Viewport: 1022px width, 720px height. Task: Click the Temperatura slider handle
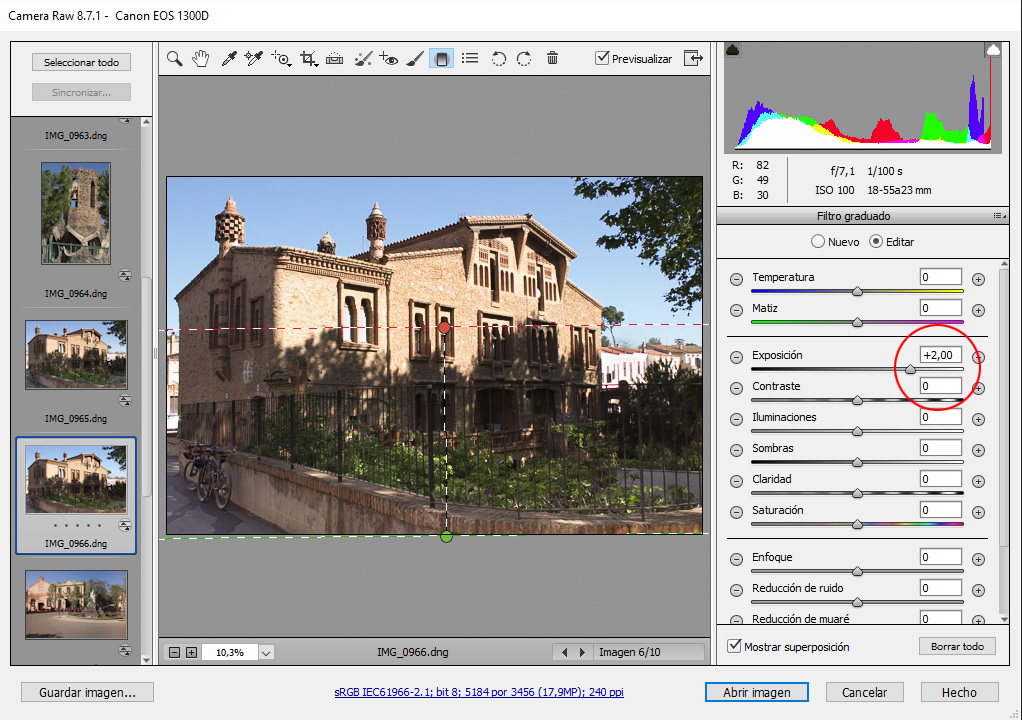(857, 292)
